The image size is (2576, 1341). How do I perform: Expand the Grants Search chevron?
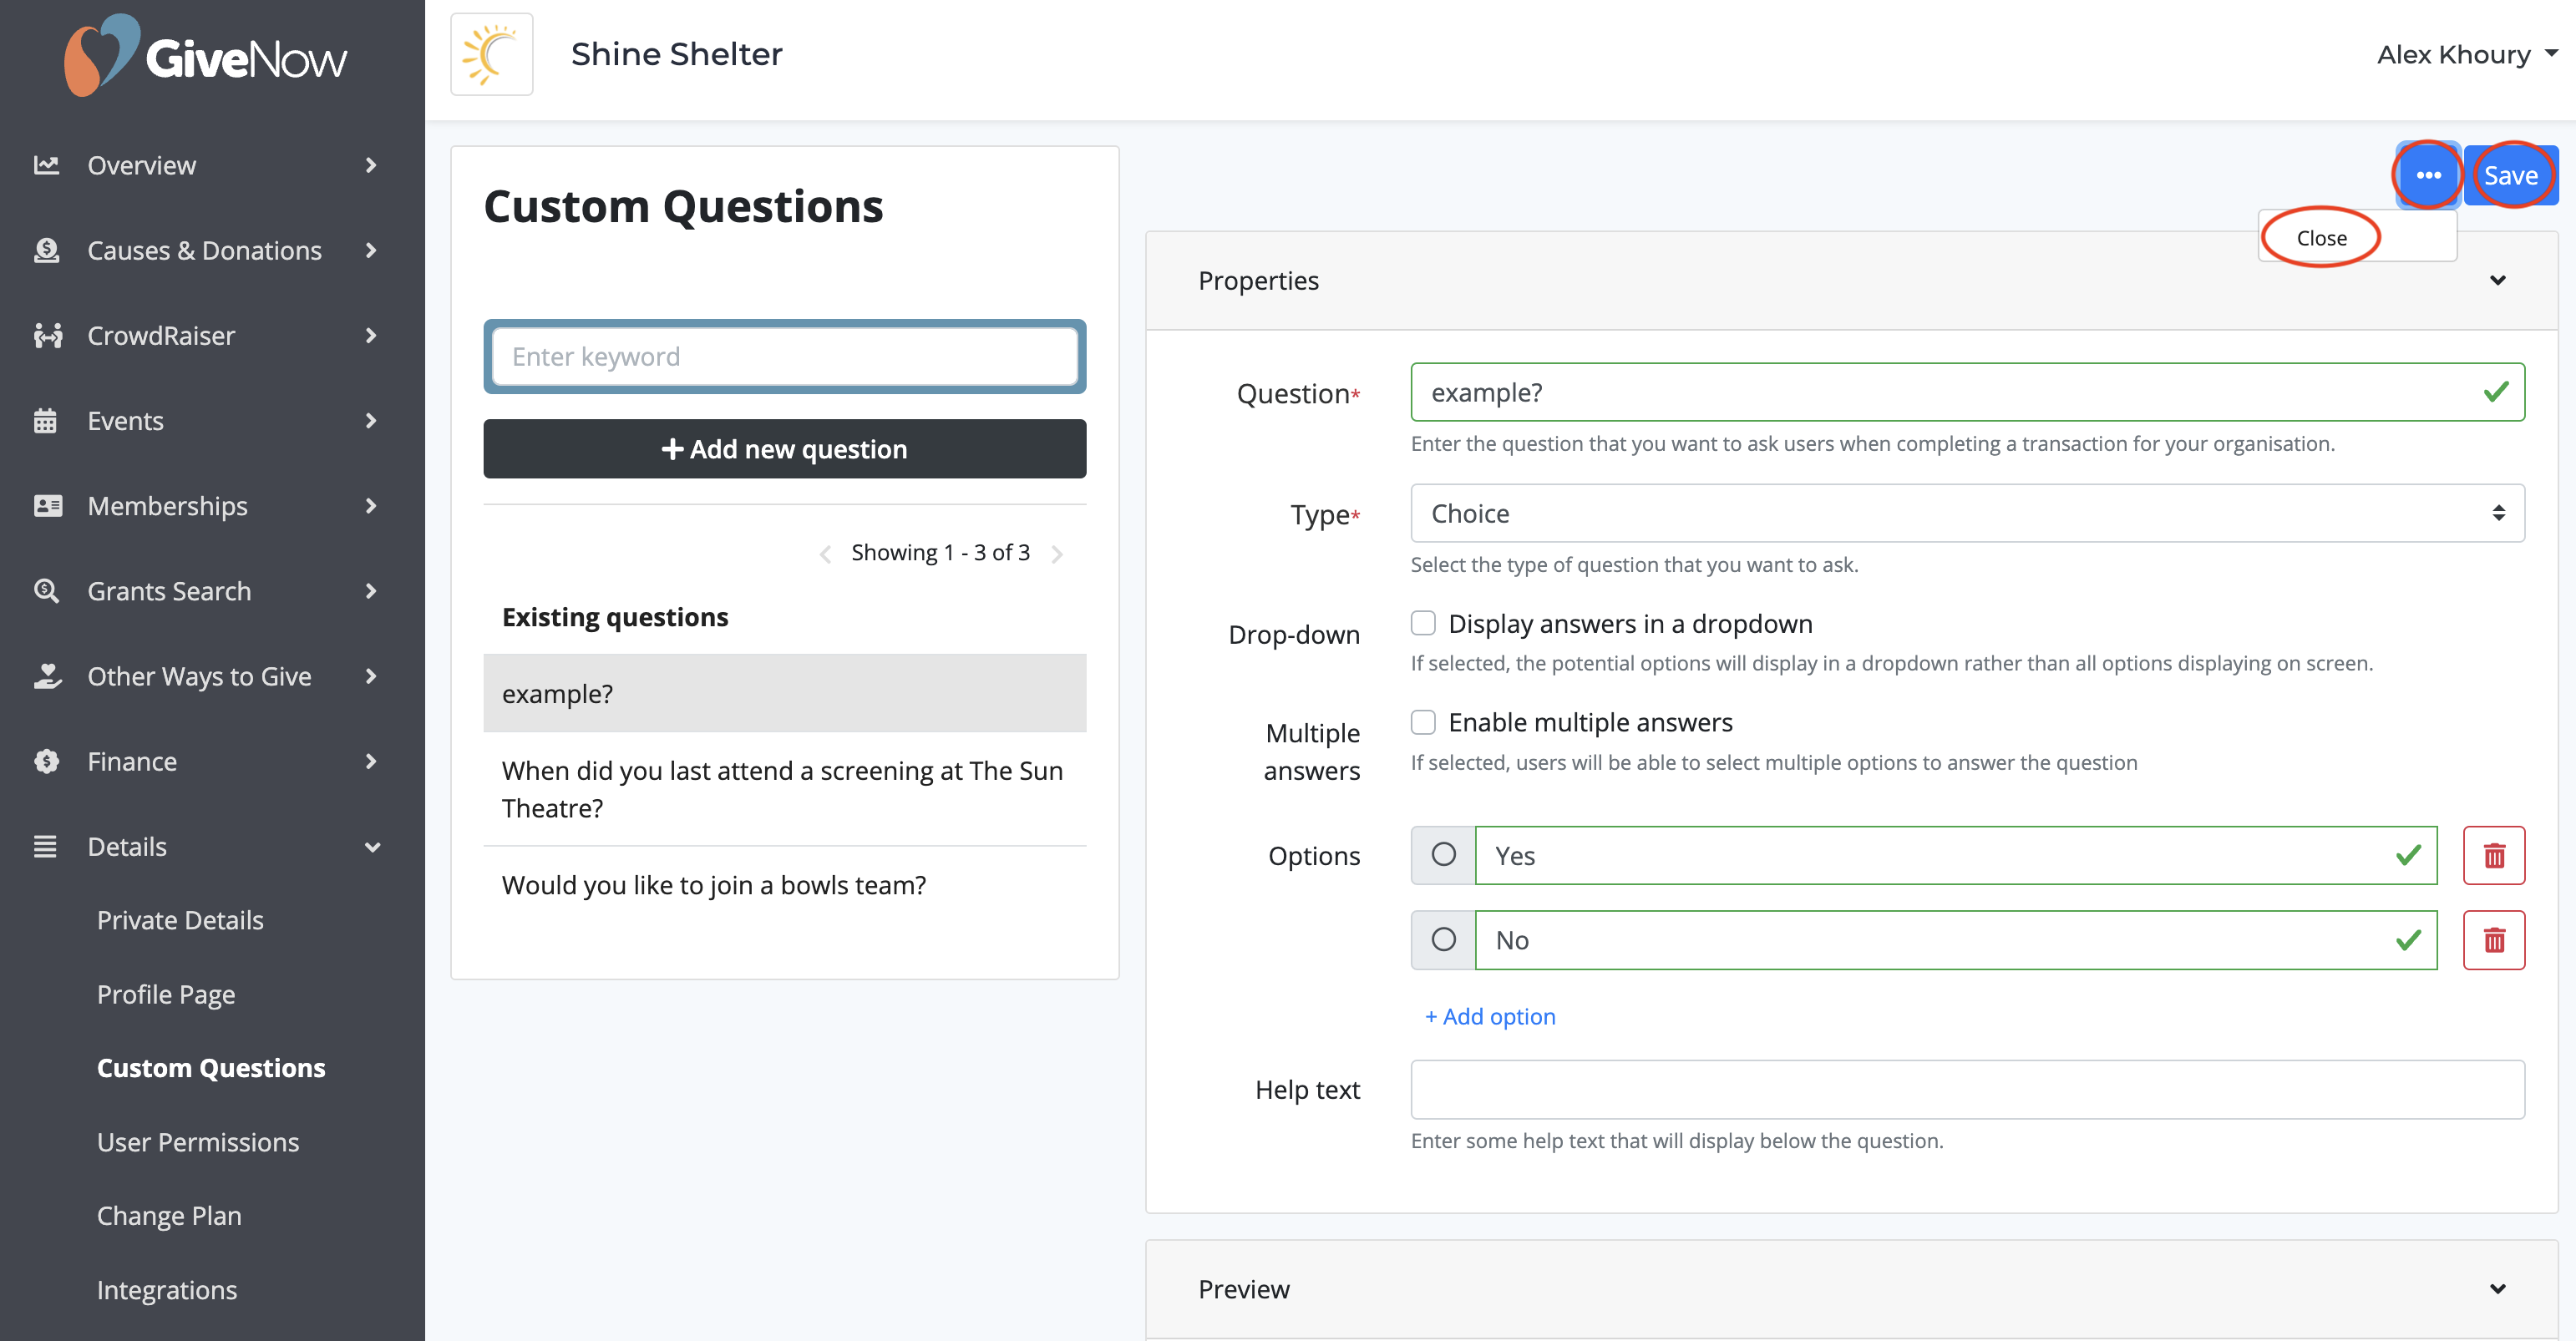pyautogui.click(x=371, y=590)
